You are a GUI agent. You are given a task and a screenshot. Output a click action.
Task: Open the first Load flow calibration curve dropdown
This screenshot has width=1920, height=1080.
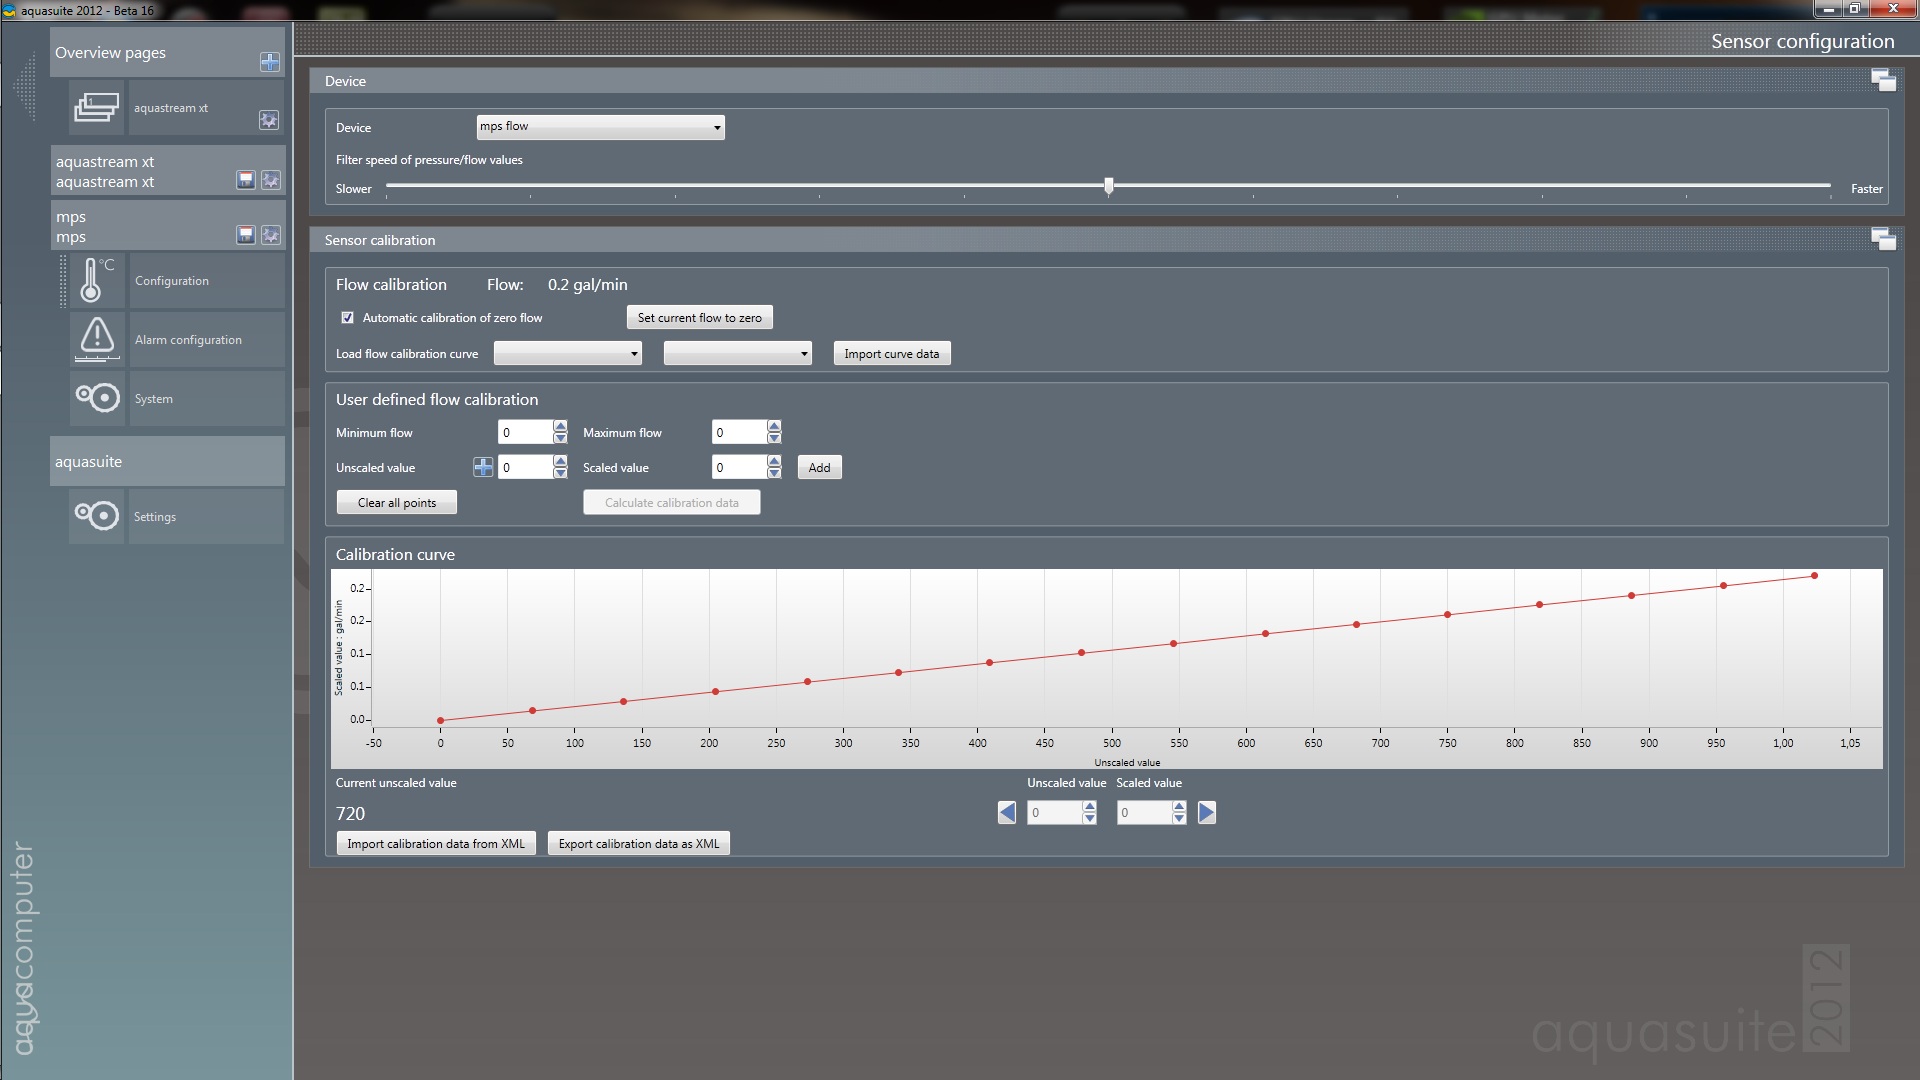point(567,354)
